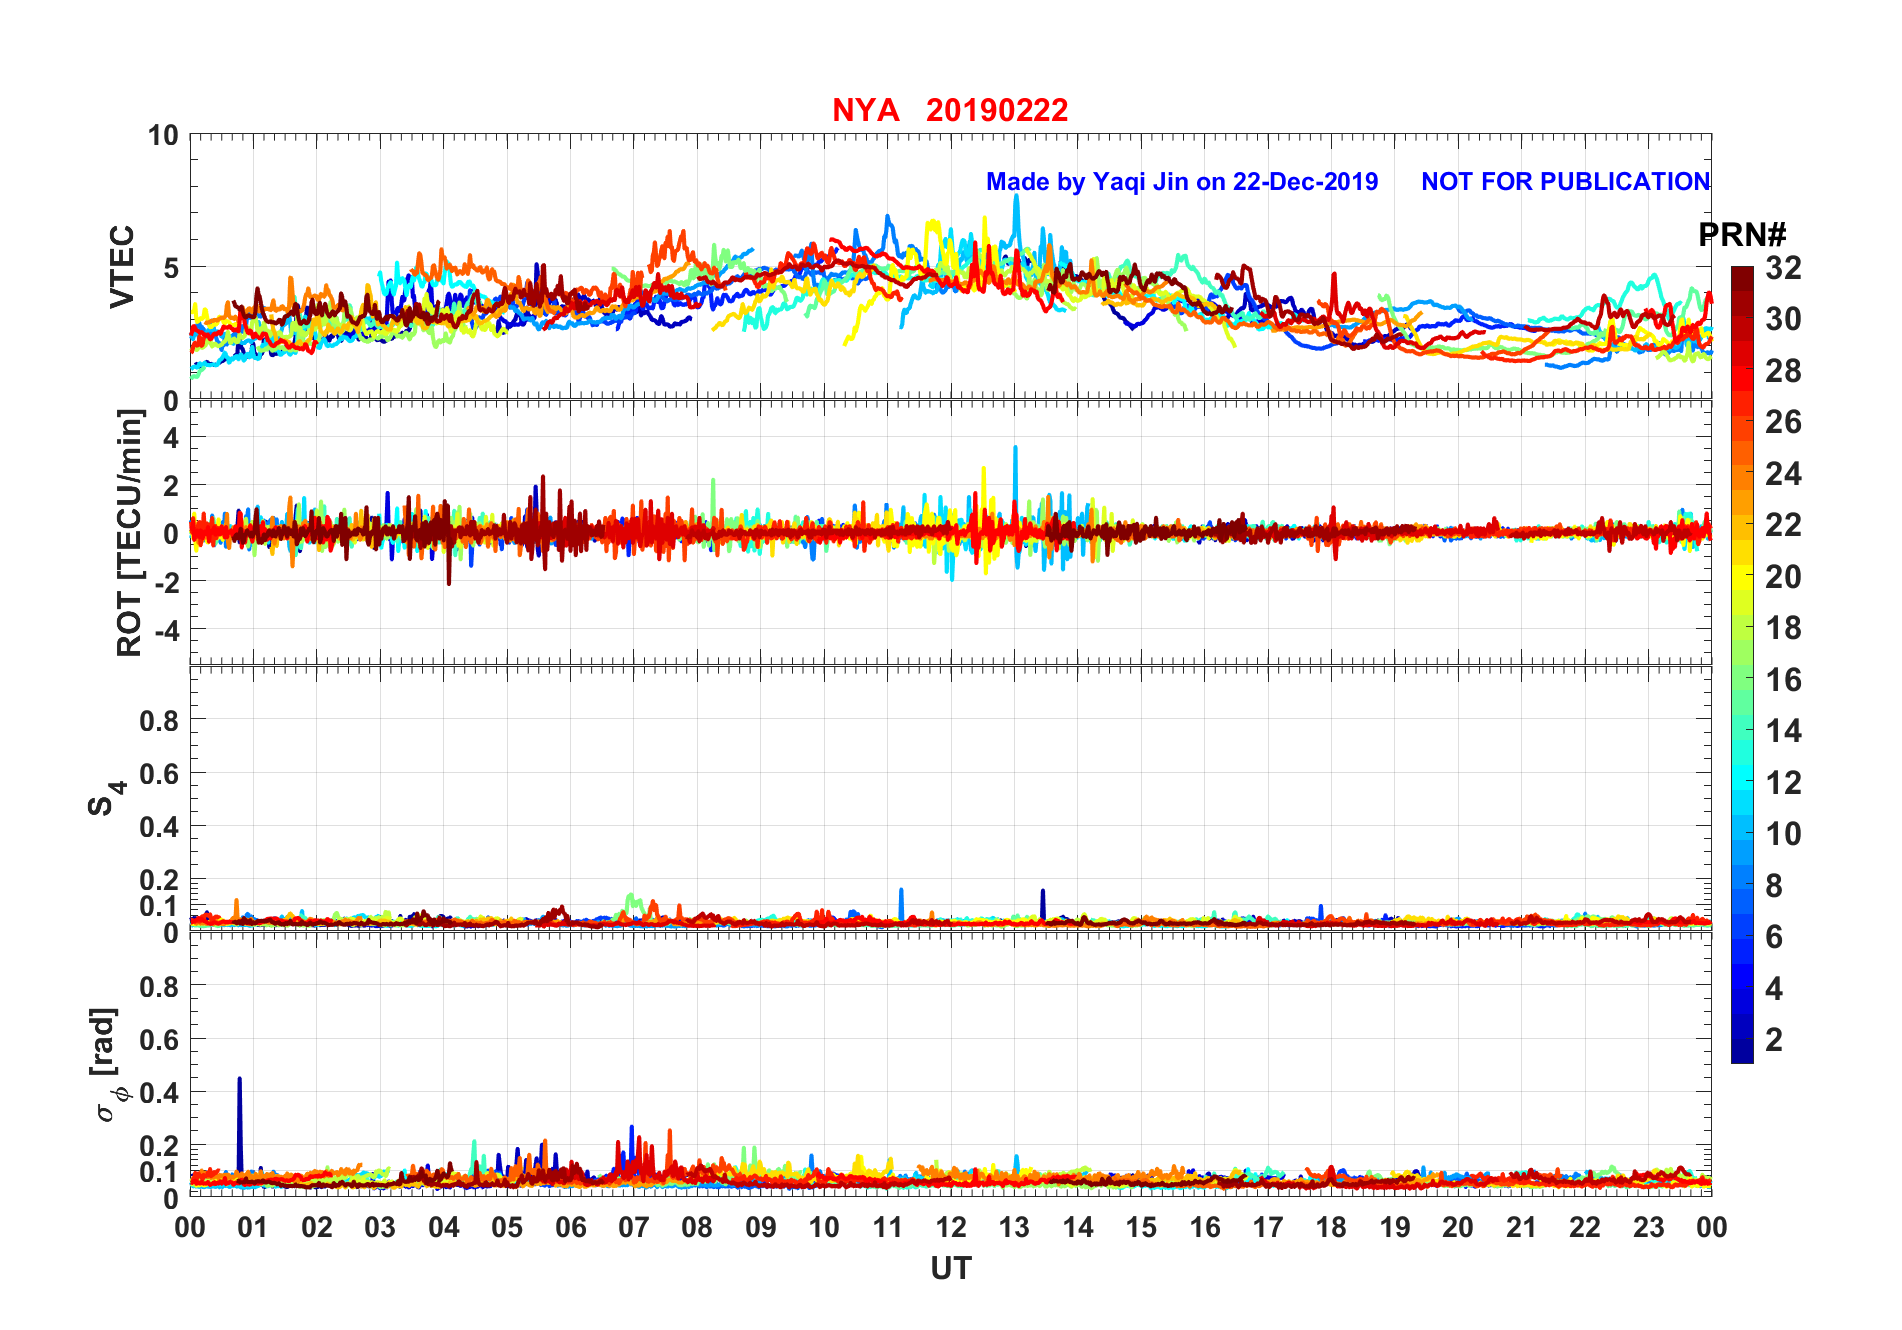Click the x-axis hour tick "07"
The image size is (1902, 1330).
pyautogui.click(x=634, y=1227)
